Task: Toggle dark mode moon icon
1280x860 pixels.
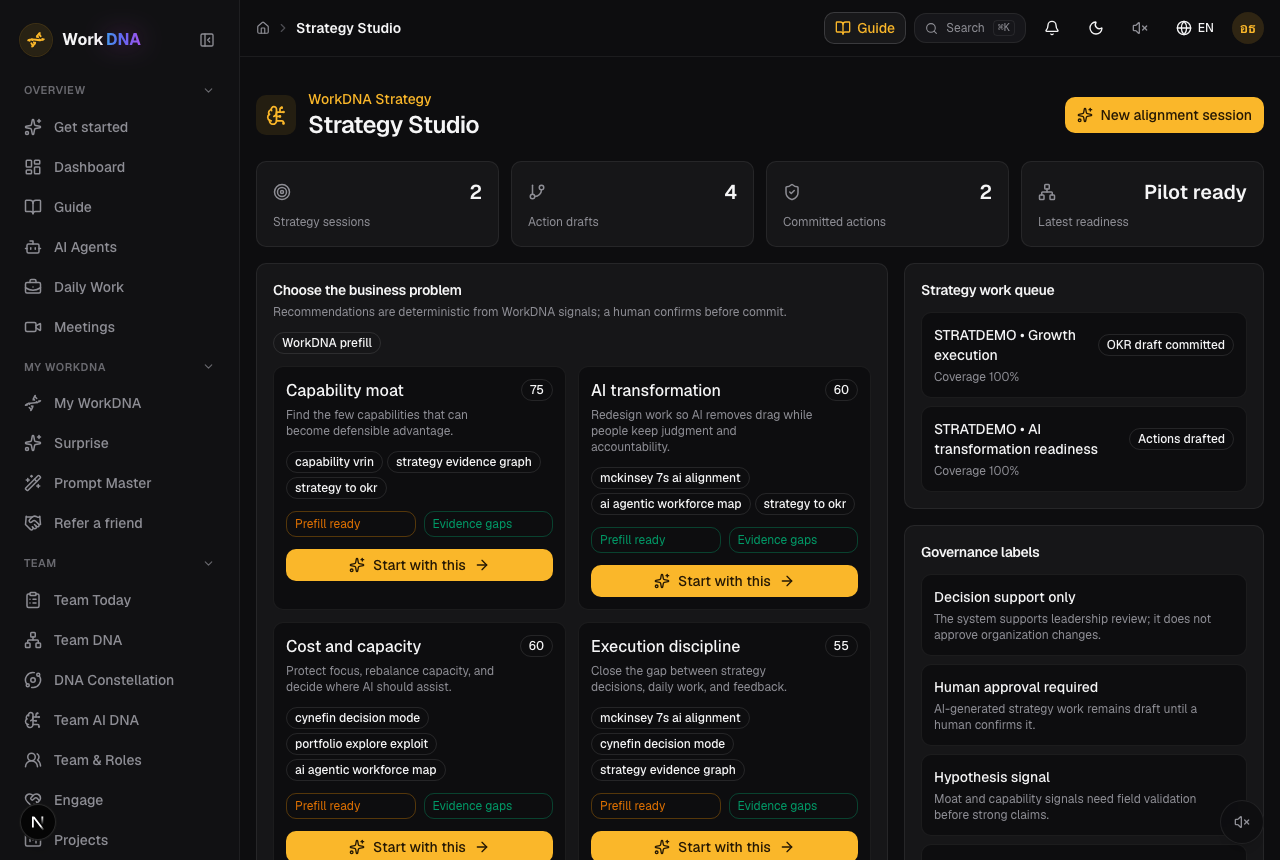Action: point(1096,28)
